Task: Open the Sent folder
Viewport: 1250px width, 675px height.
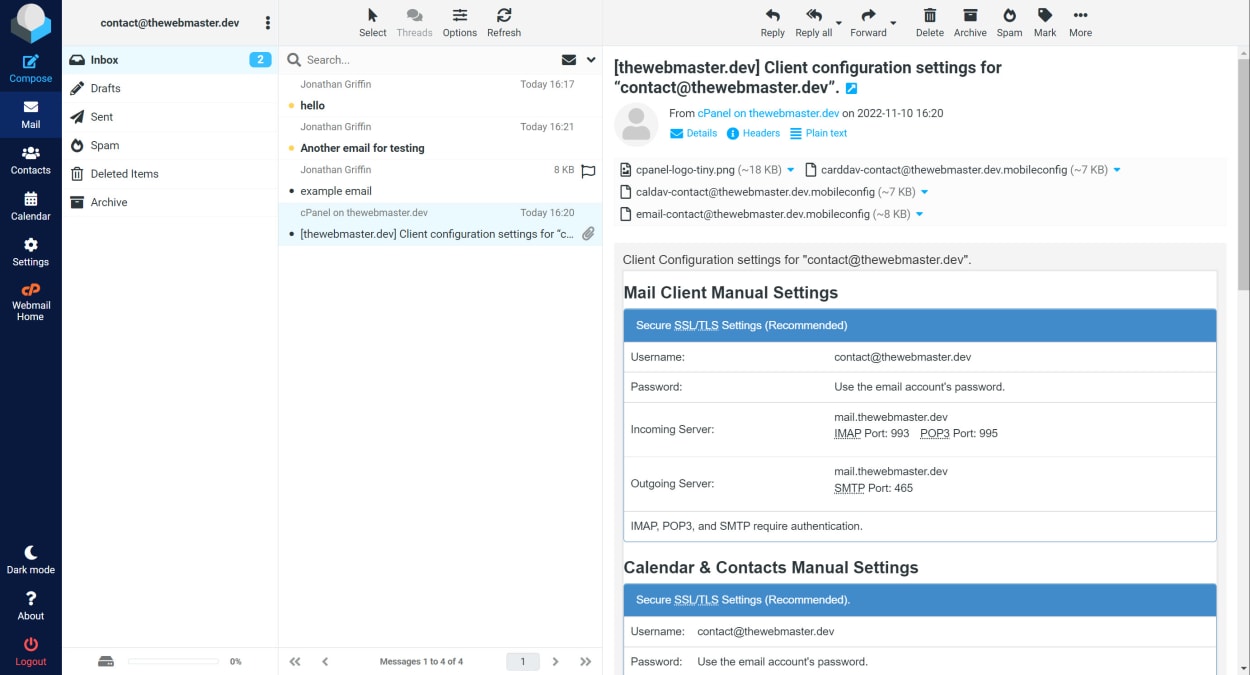Action: (x=170, y=117)
